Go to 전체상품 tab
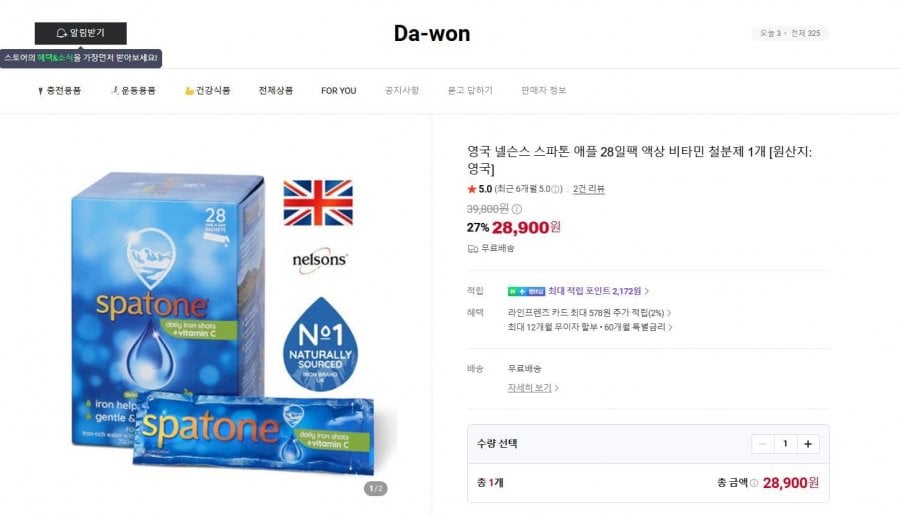900x516 pixels. coord(276,91)
